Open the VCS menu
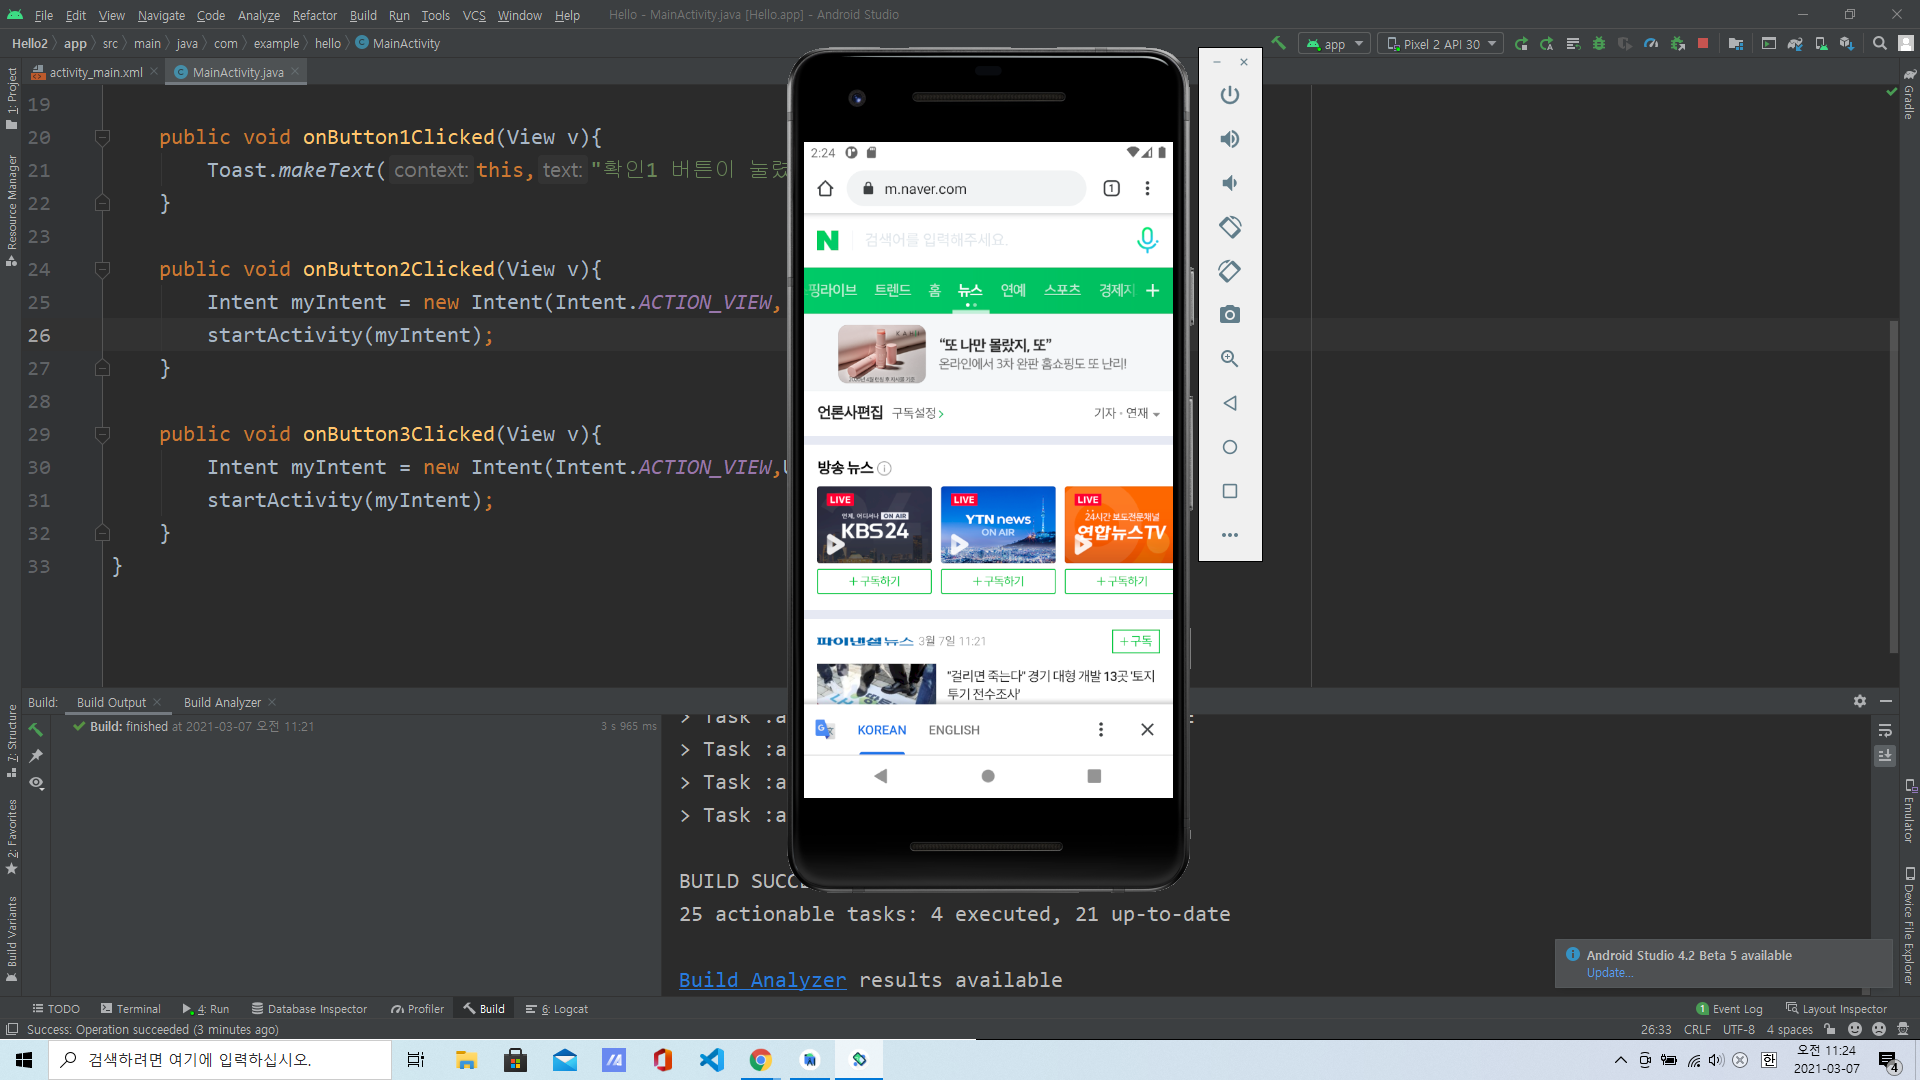 pos(474,15)
